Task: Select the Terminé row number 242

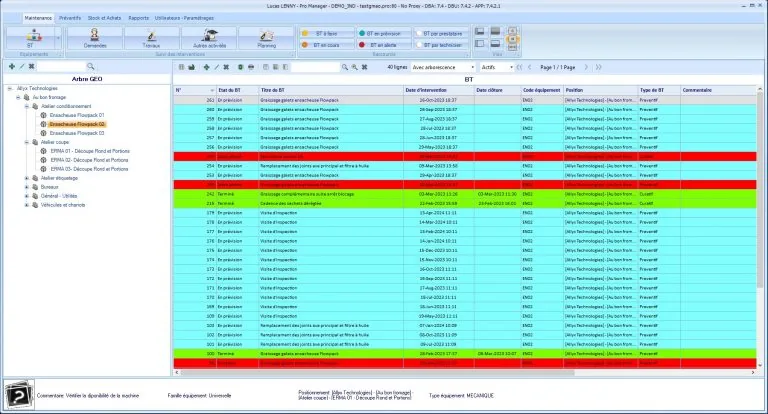Action: 465,194
